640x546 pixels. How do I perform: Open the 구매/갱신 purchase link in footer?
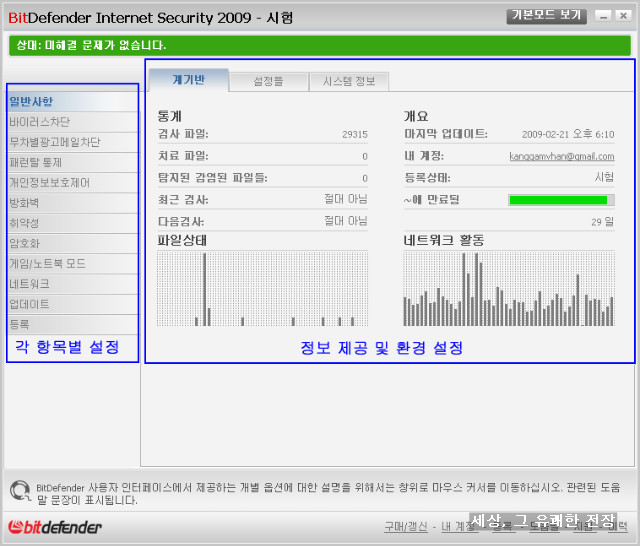(x=406, y=527)
